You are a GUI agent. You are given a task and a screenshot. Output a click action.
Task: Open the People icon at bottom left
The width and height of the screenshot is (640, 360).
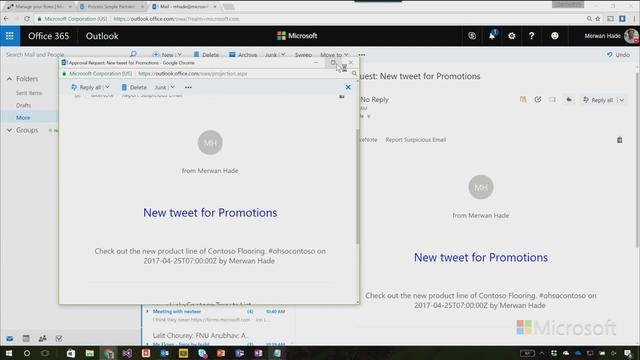(42, 338)
